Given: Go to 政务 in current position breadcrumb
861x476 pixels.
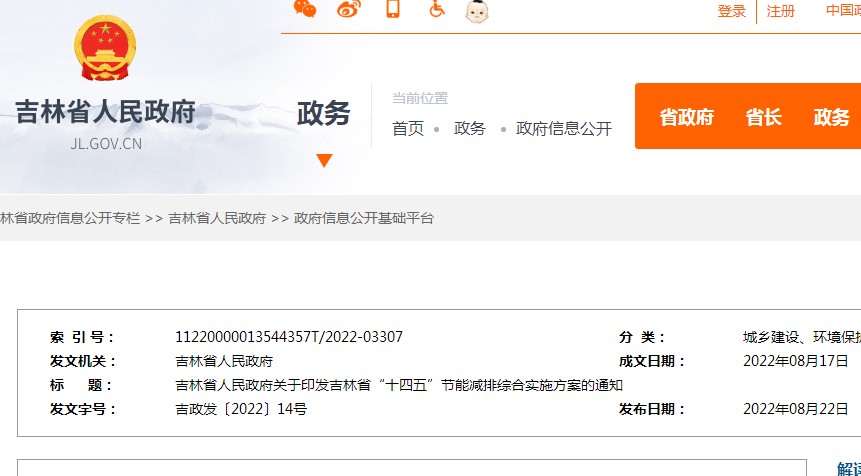Looking at the screenshot, I should click(470, 129).
